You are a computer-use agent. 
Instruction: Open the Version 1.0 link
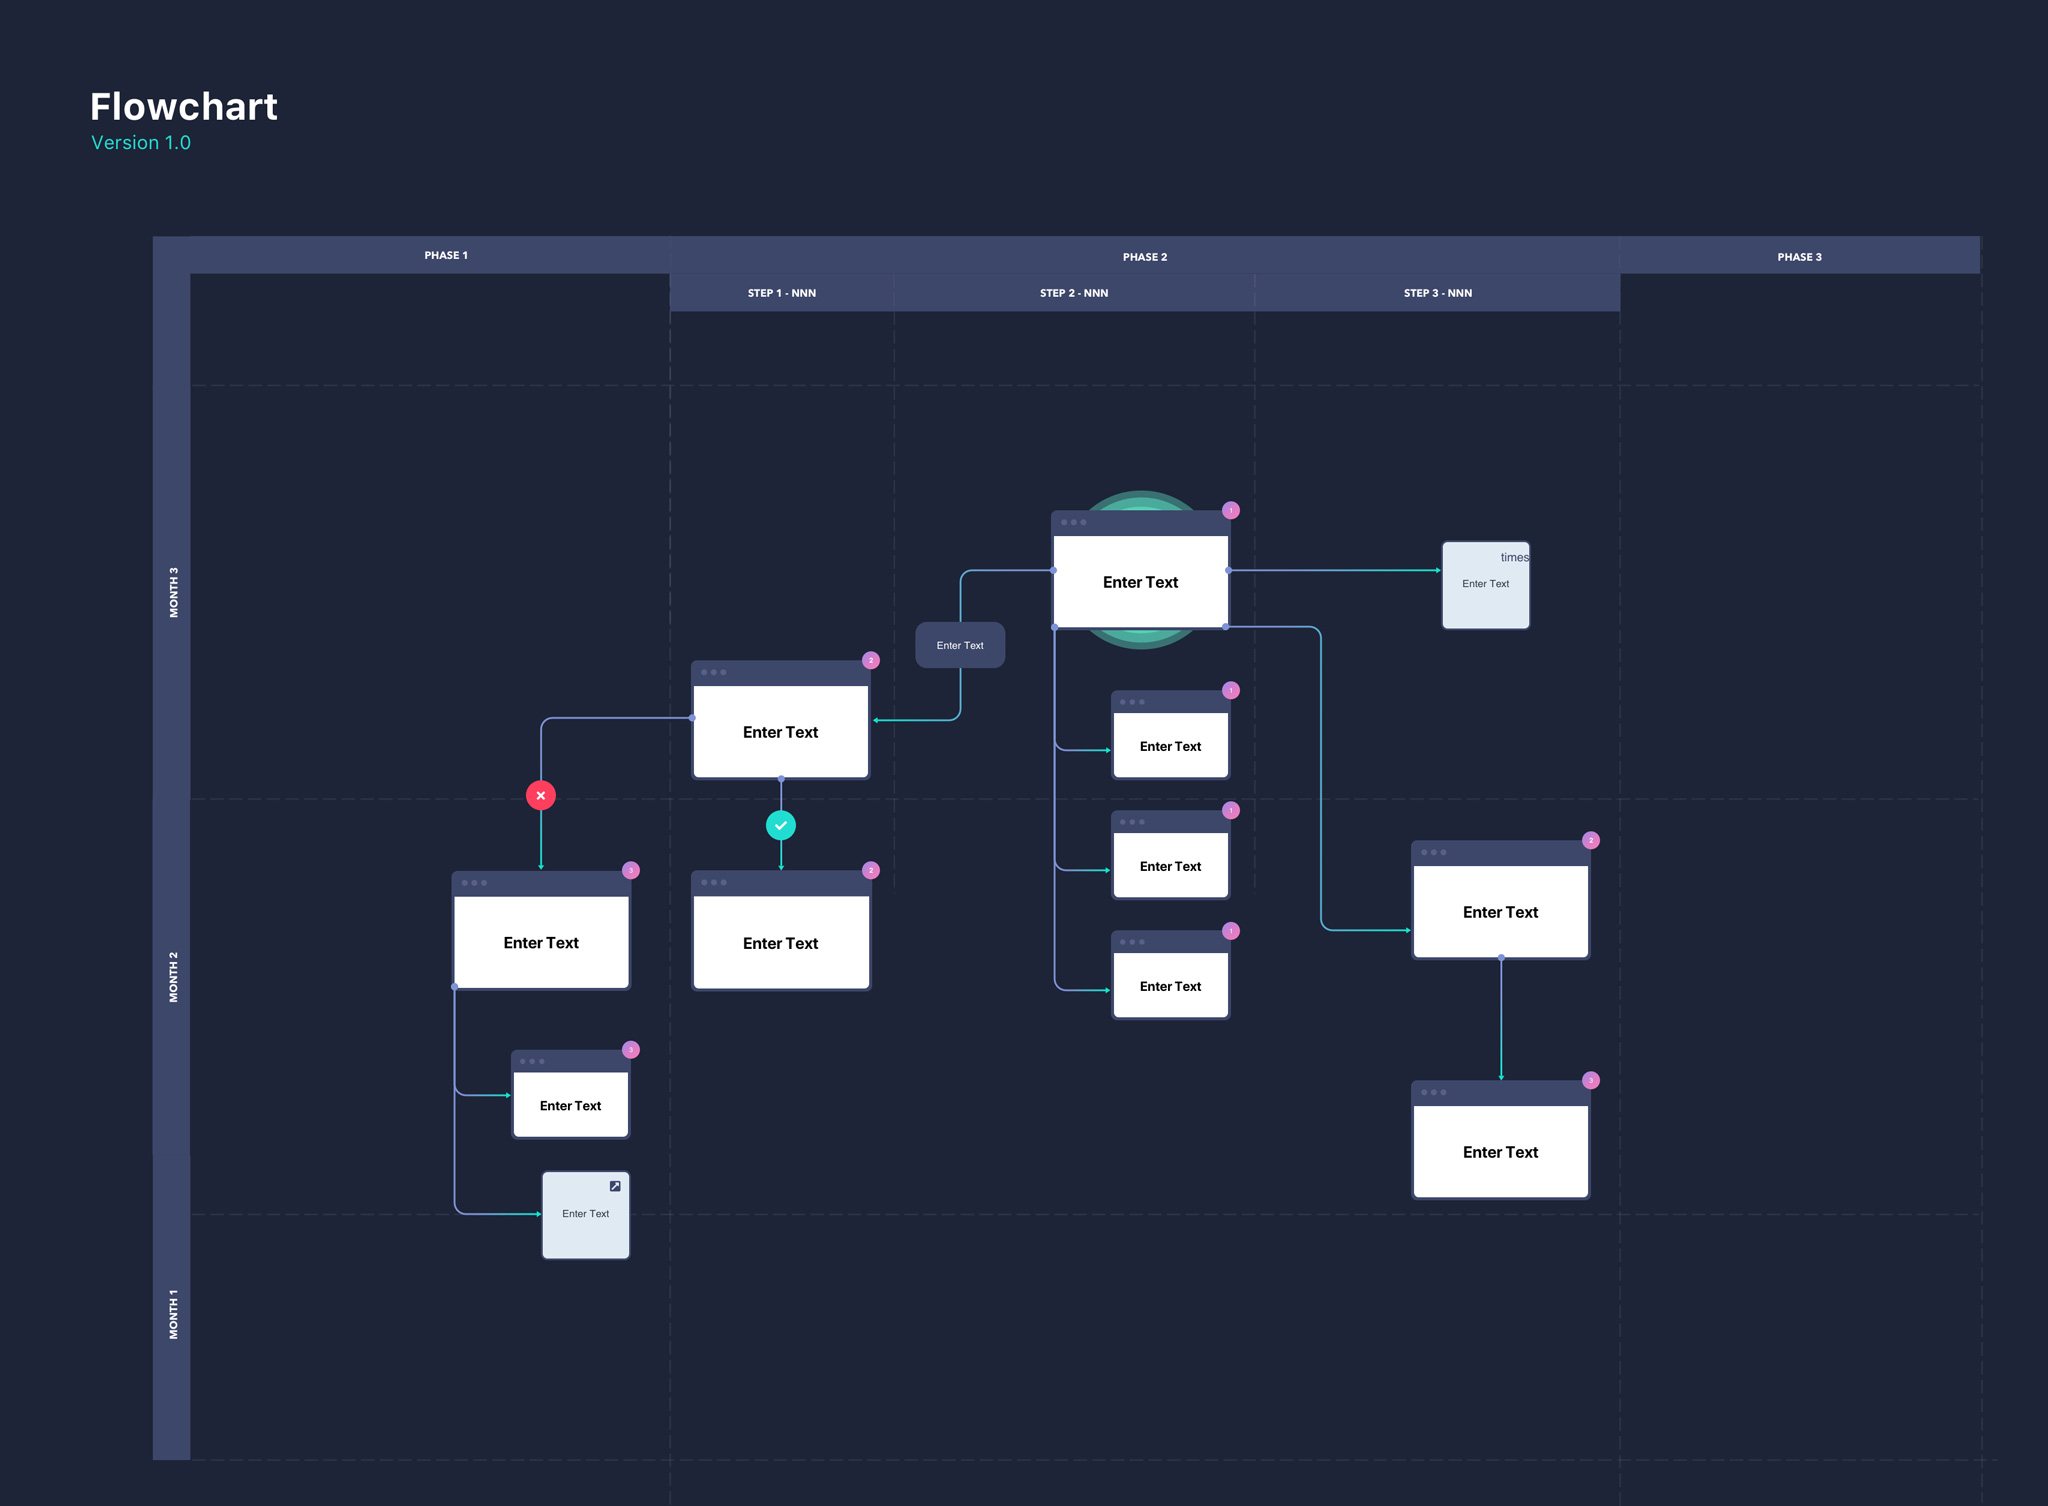pyautogui.click(x=141, y=142)
